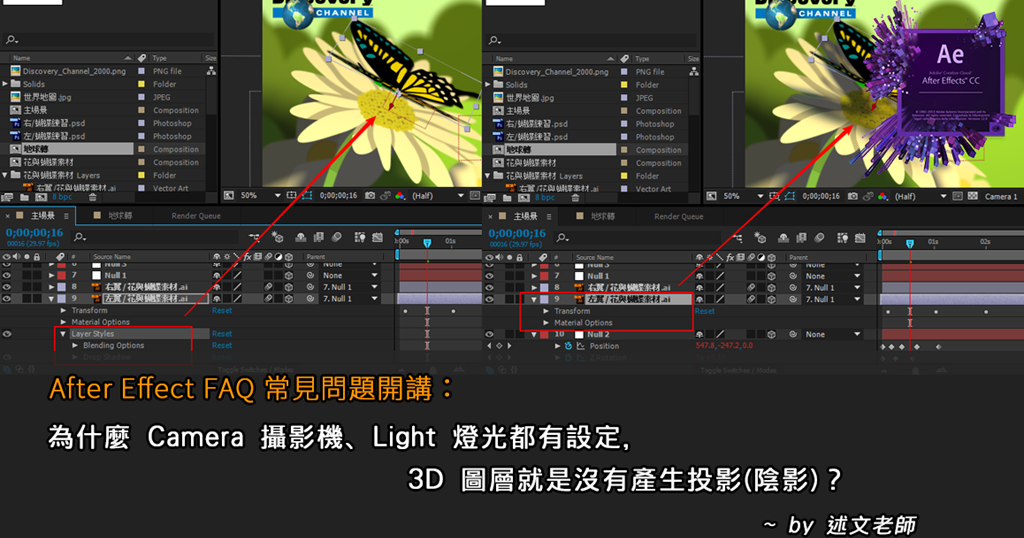Select the 主場景 tab in the left timeline
1024x538 pixels.
click(x=42, y=215)
